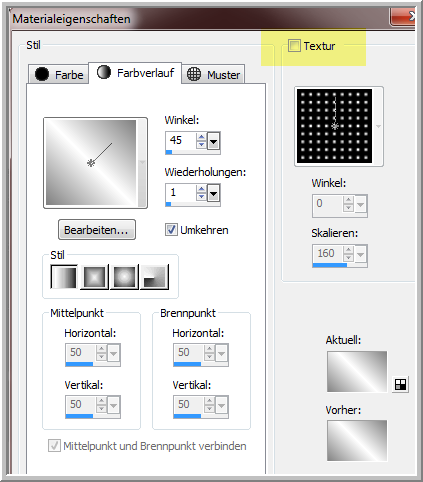Click the dotted texture preview thumbnail

click(334, 126)
